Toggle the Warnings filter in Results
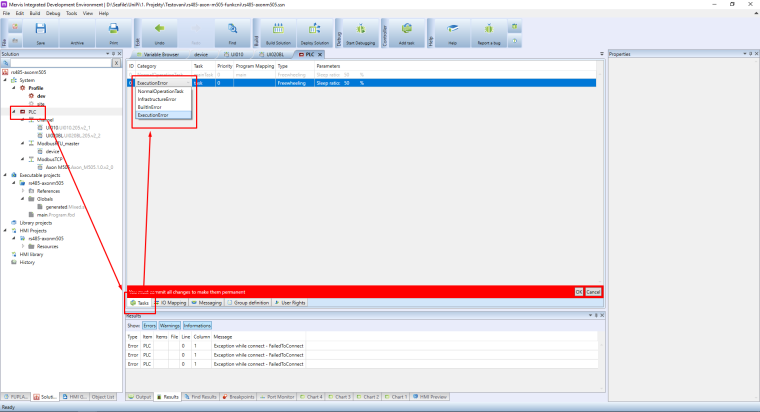The image size is (760, 412). tap(169, 325)
